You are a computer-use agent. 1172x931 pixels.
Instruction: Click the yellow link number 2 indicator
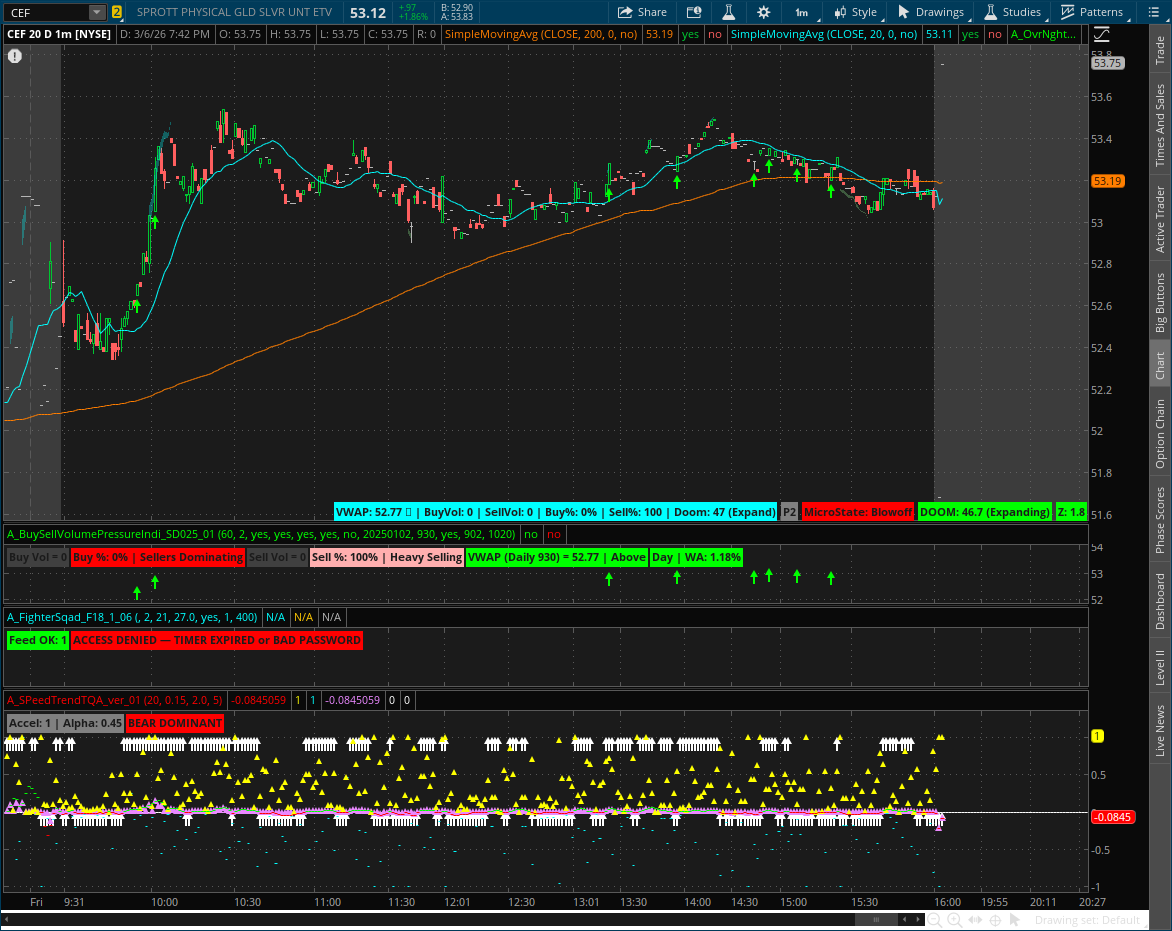[x=117, y=12]
